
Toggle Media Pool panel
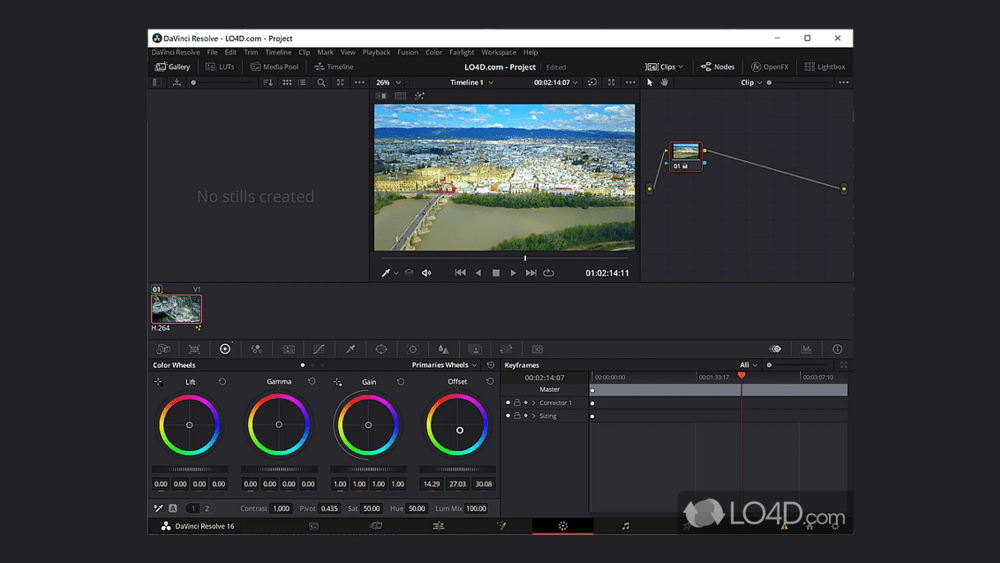(274, 66)
